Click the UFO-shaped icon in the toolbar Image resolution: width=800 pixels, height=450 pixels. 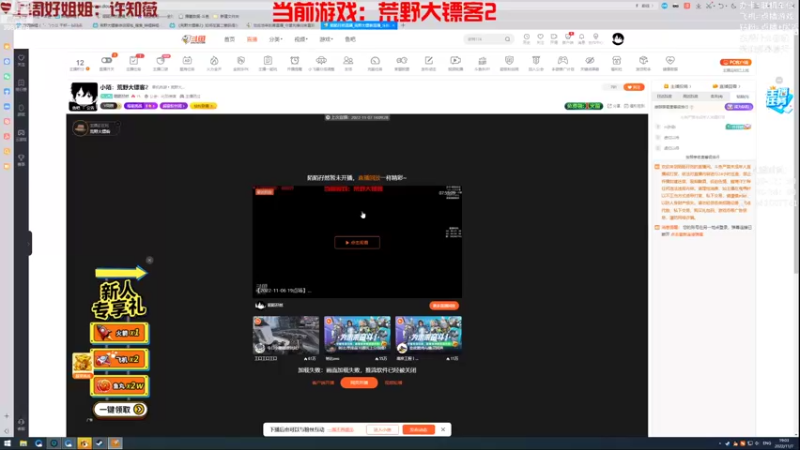click(321, 61)
